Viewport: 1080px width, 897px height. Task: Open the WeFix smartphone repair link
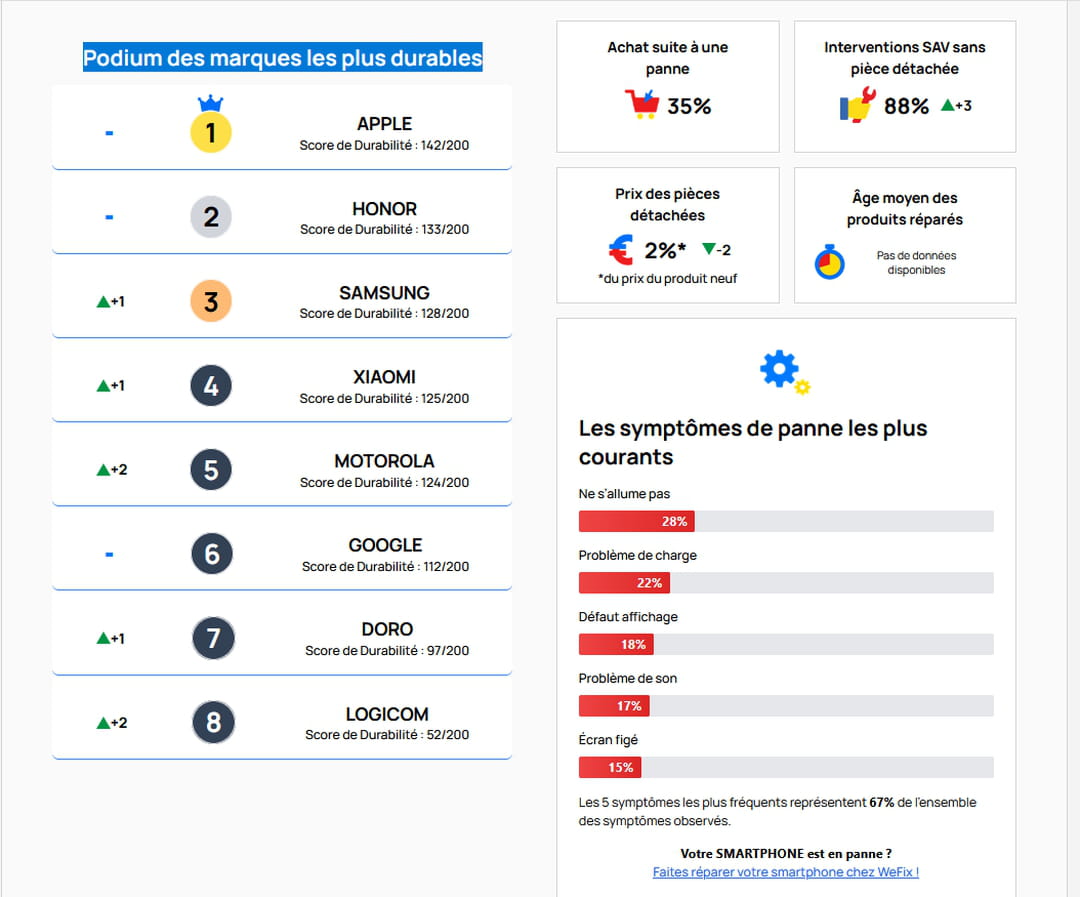click(785, 872)
